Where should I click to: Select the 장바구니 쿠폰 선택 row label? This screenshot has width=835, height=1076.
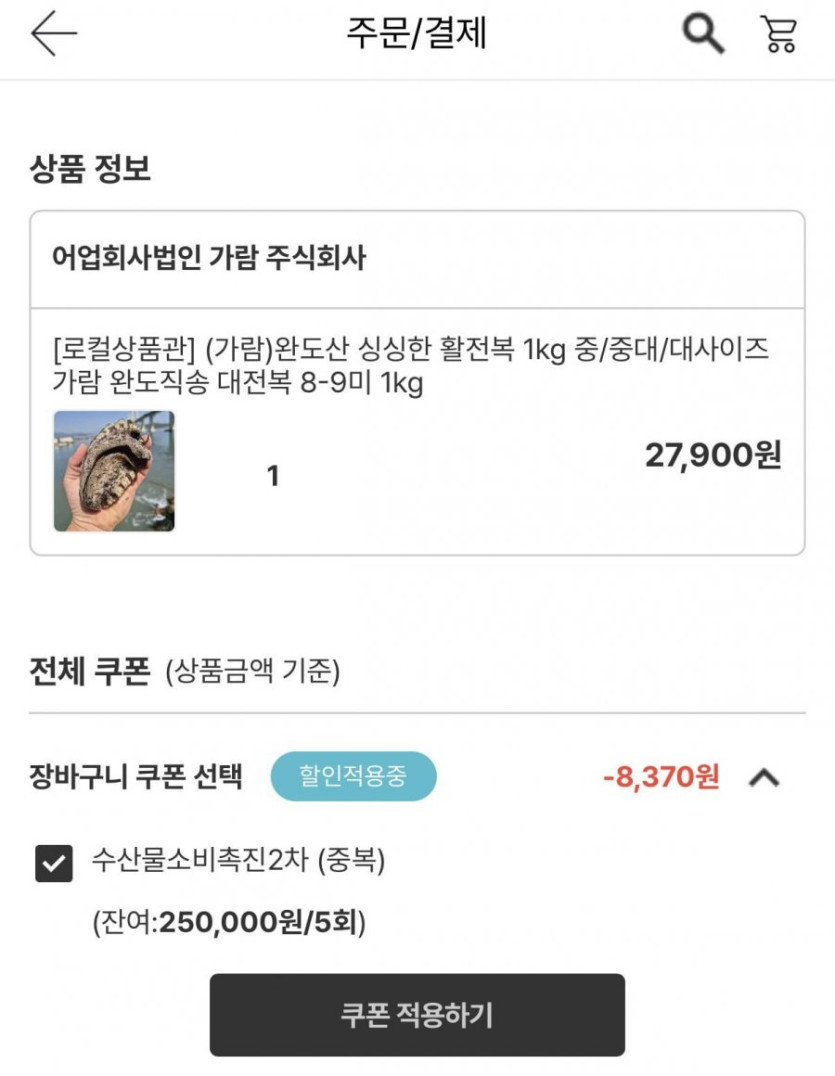(x=136, y=777)
